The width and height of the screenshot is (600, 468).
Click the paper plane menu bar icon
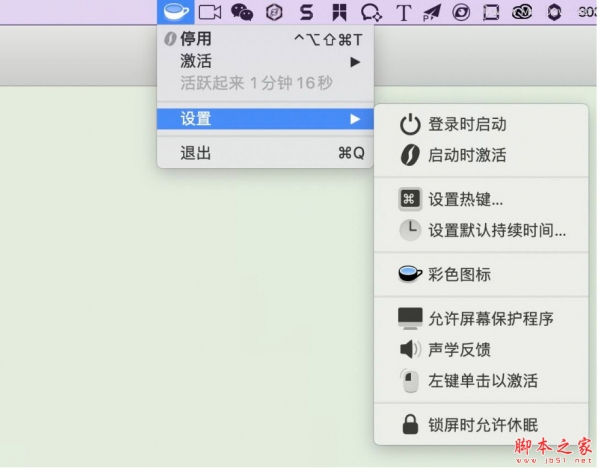432,12
